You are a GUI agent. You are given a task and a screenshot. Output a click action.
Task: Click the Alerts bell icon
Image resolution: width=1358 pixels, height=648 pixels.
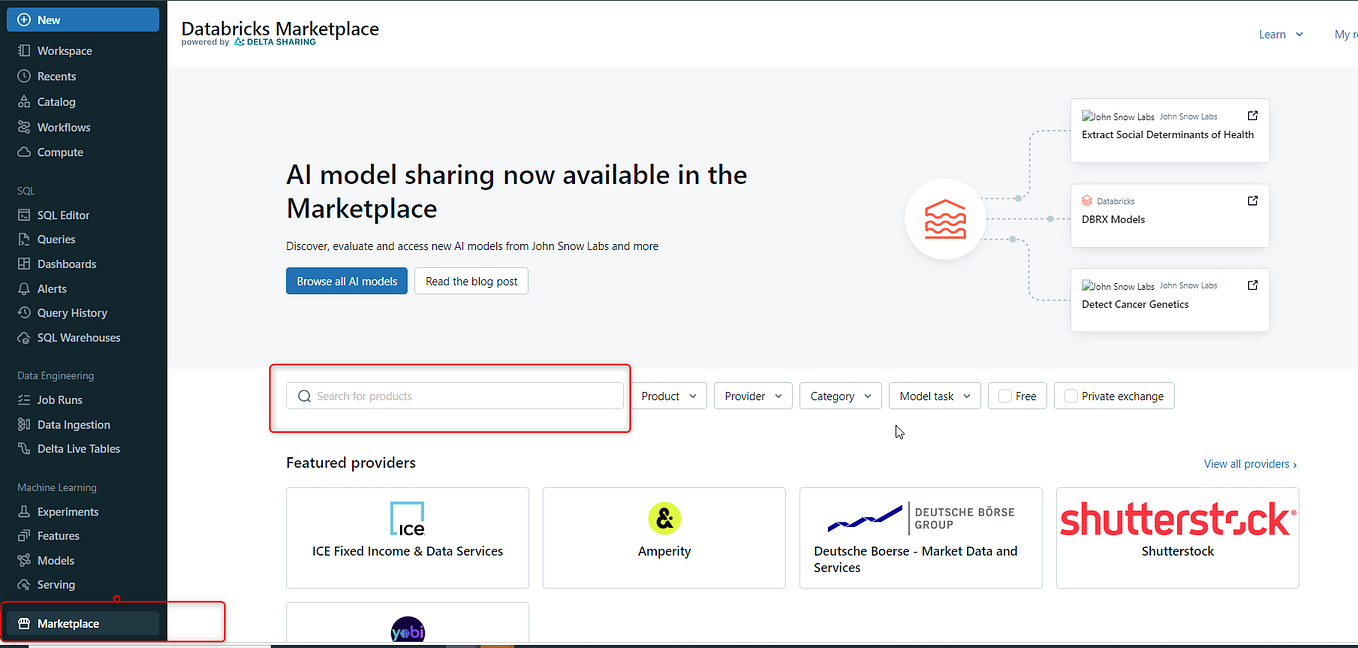24,289
